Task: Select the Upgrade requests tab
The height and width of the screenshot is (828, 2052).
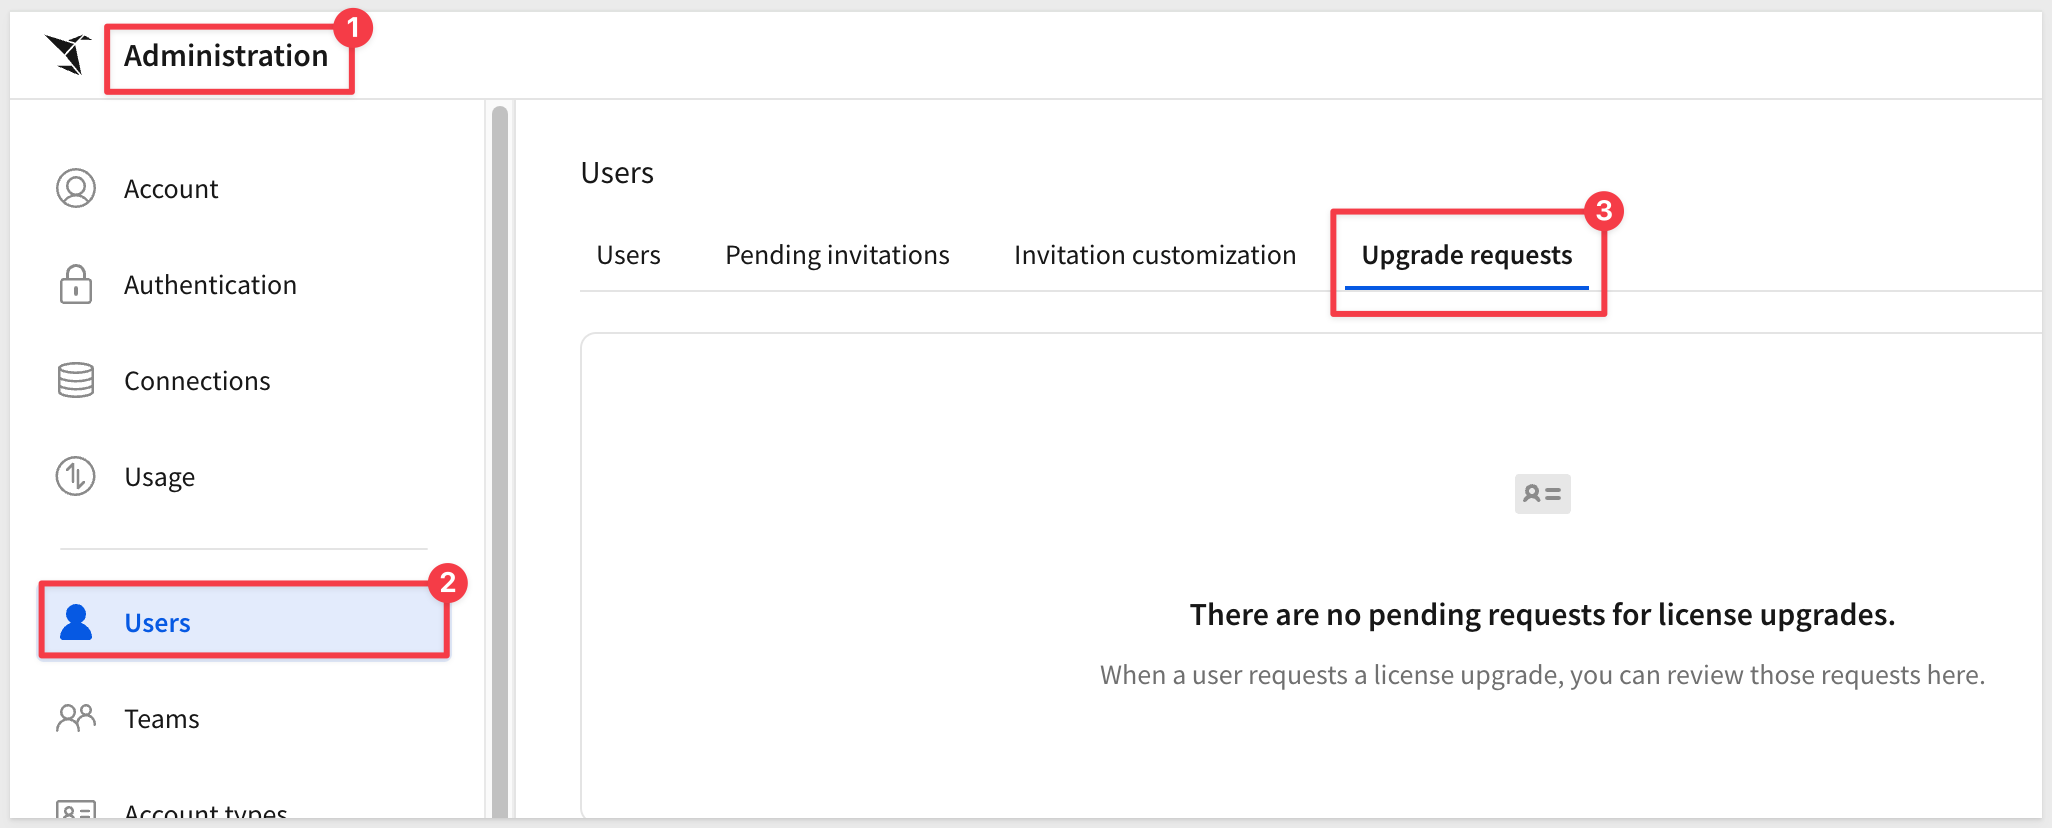Action: click(x=1467, y=256)
